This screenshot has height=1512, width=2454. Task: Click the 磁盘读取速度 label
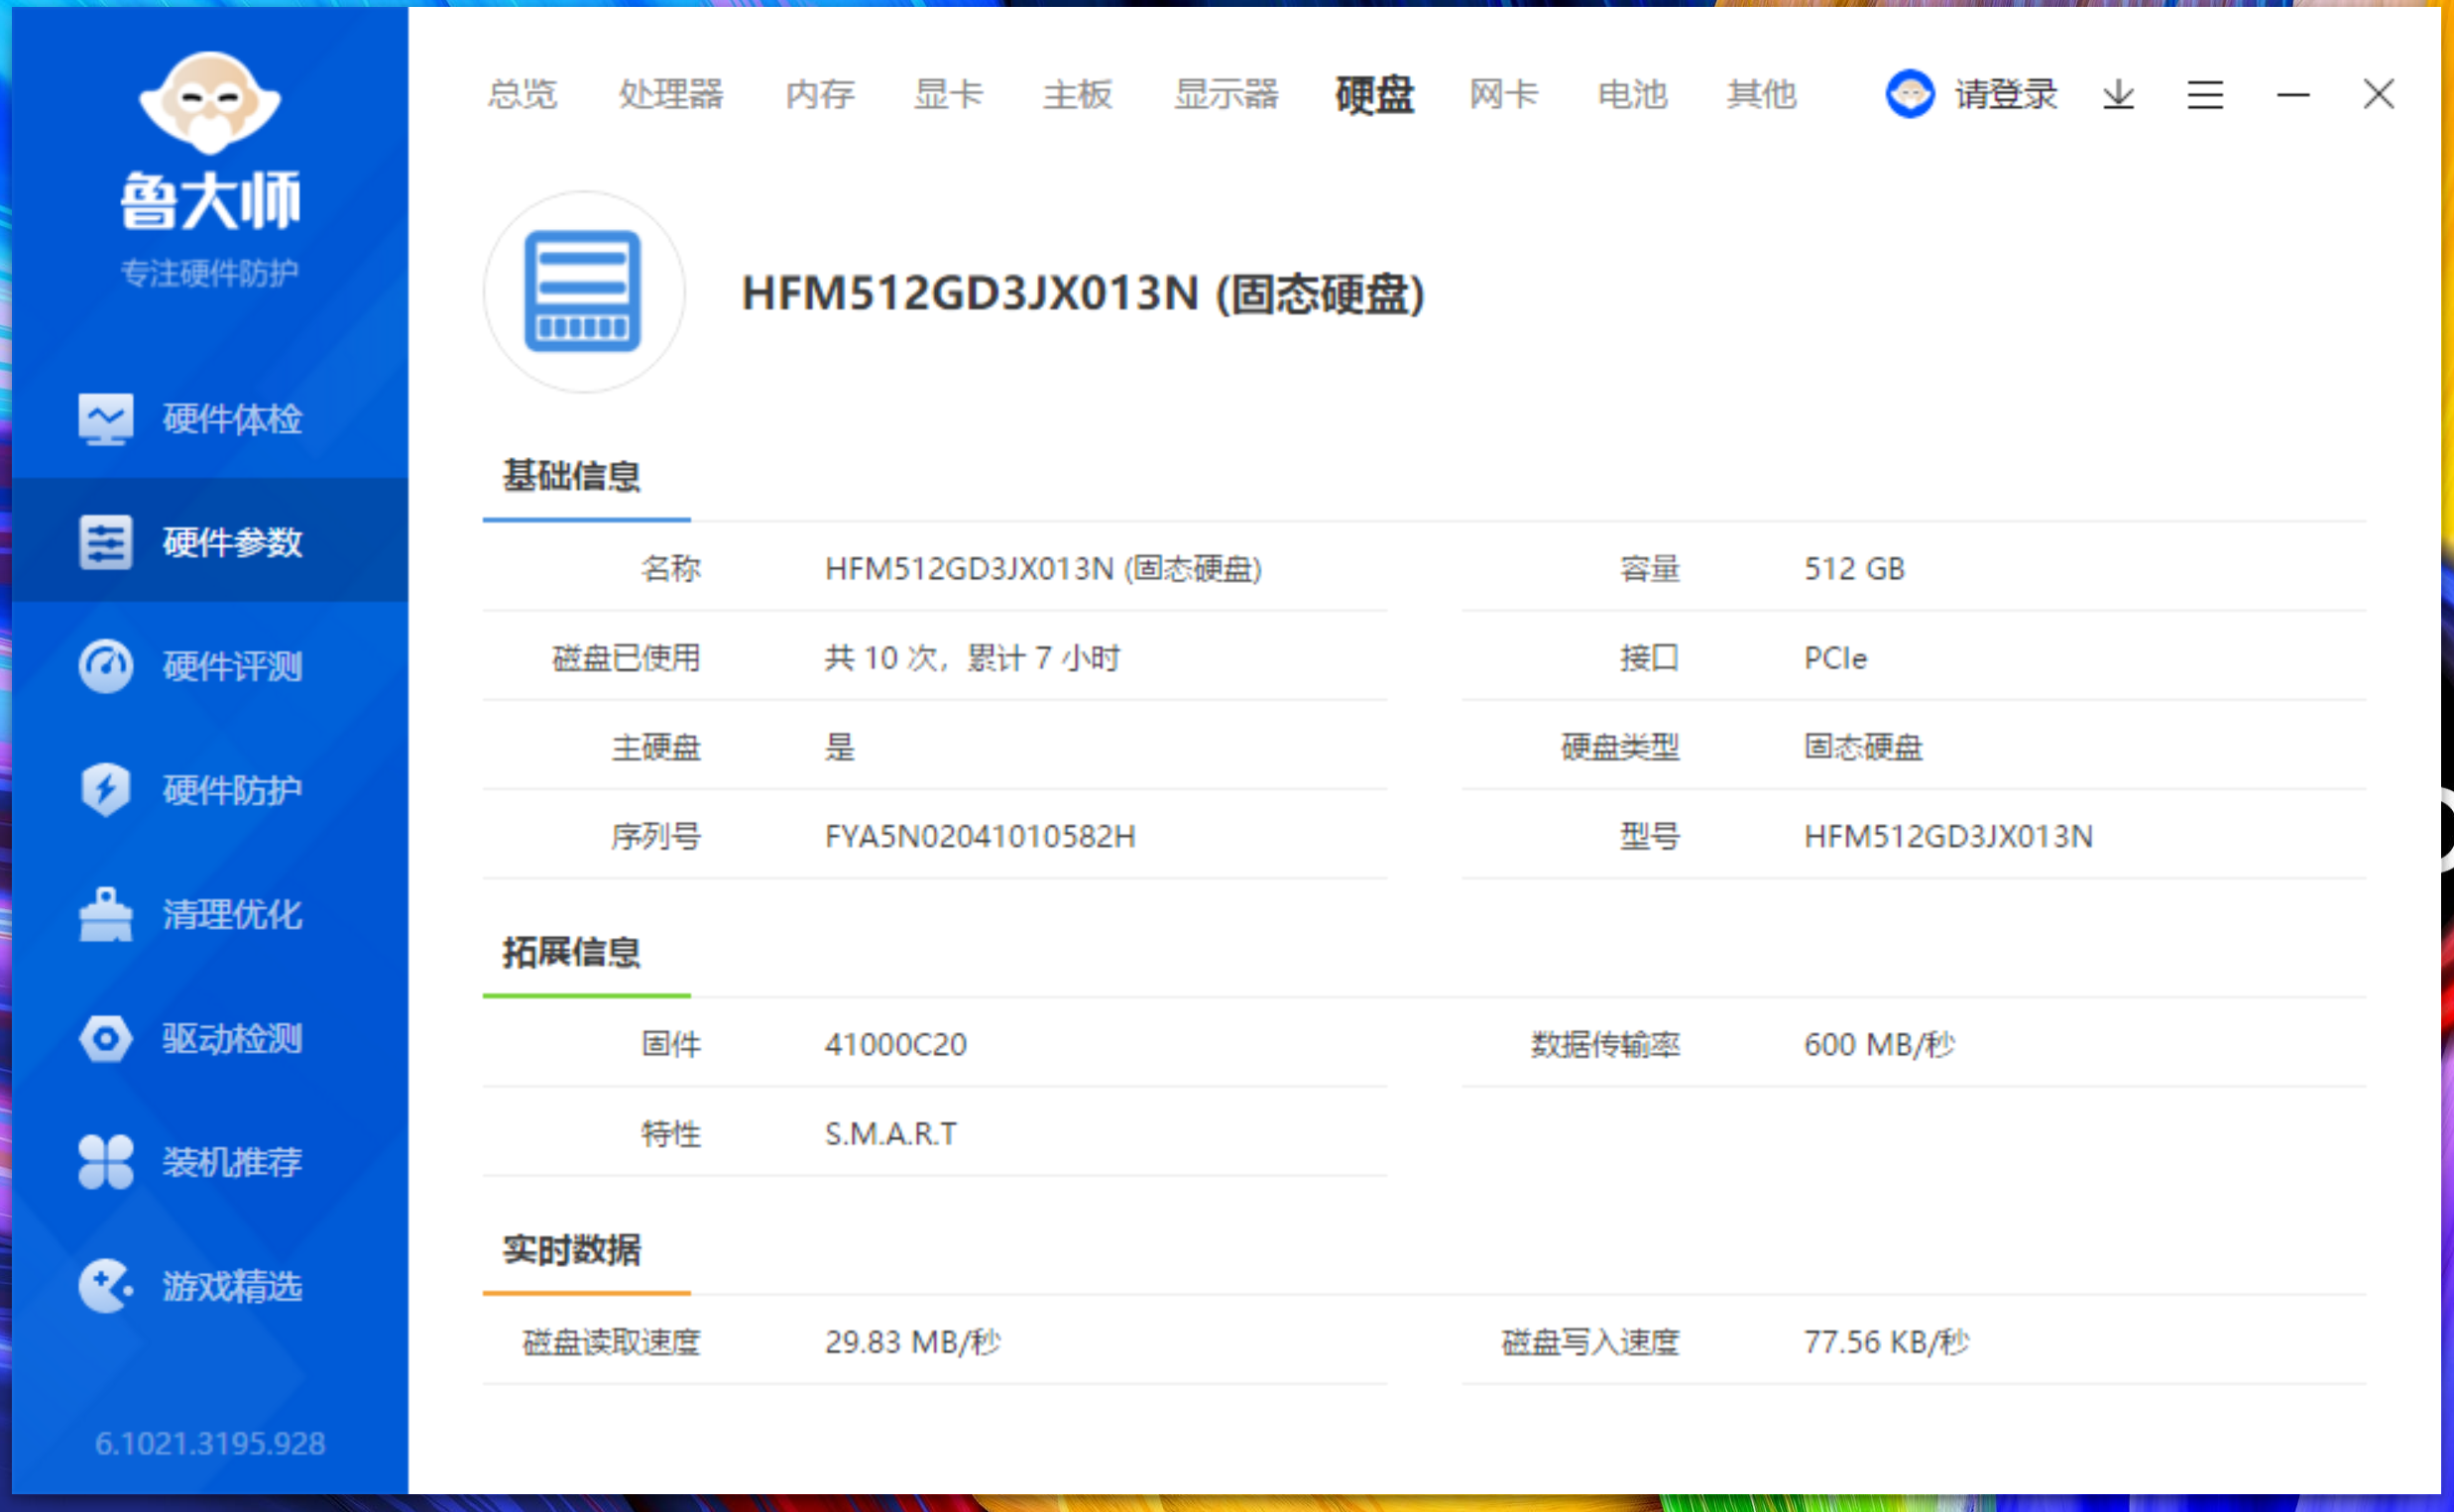[611, 1342]
